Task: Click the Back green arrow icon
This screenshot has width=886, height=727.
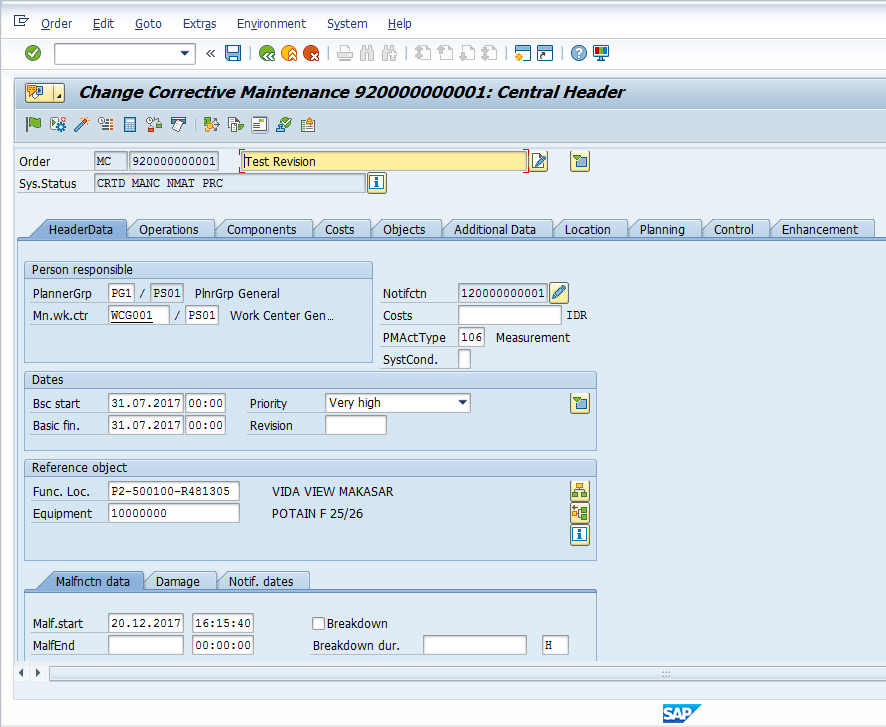Action: (267, 53)
